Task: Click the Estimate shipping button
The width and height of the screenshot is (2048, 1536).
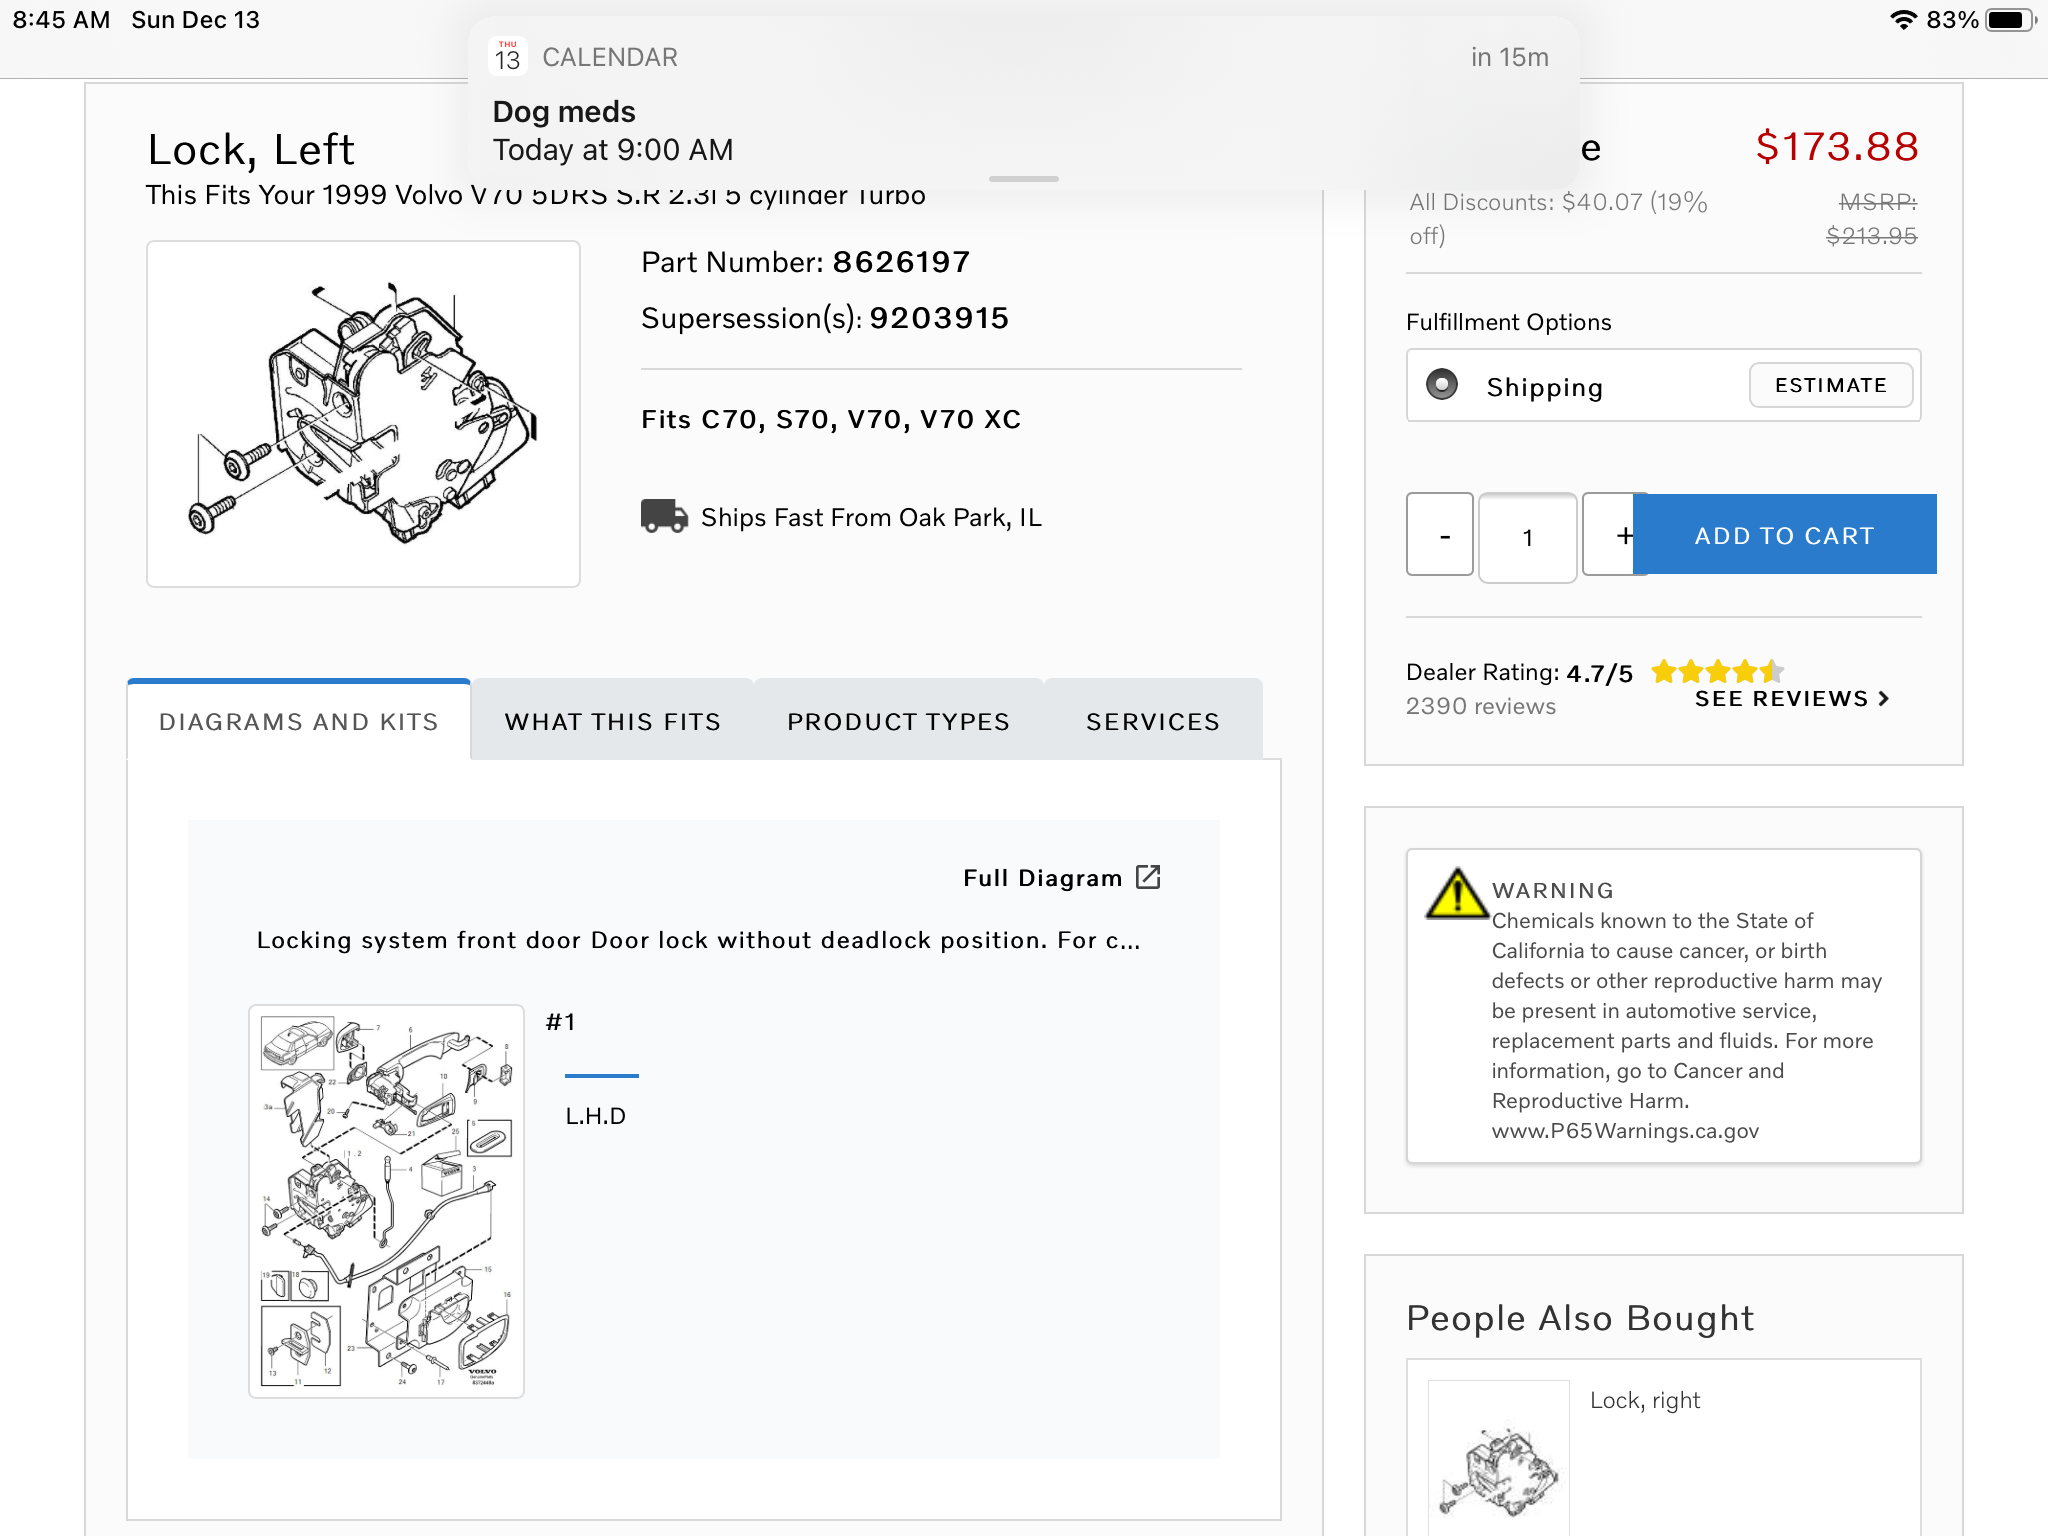Action: click(1830, 385)
